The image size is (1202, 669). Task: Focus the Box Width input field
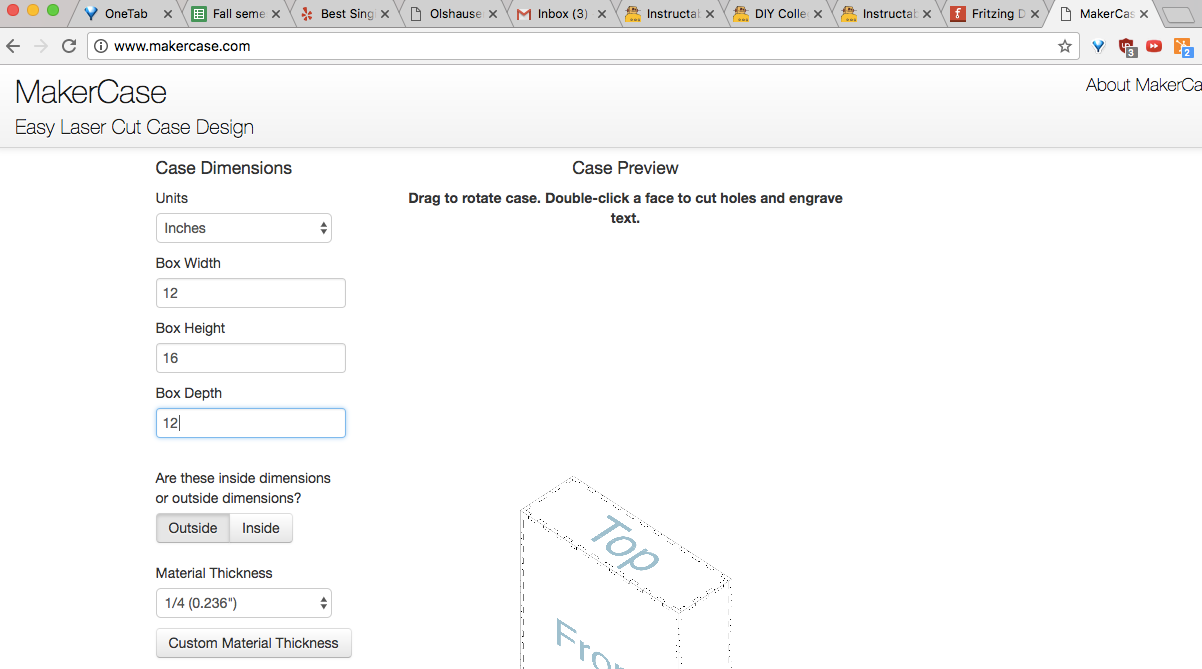[251, 293]
